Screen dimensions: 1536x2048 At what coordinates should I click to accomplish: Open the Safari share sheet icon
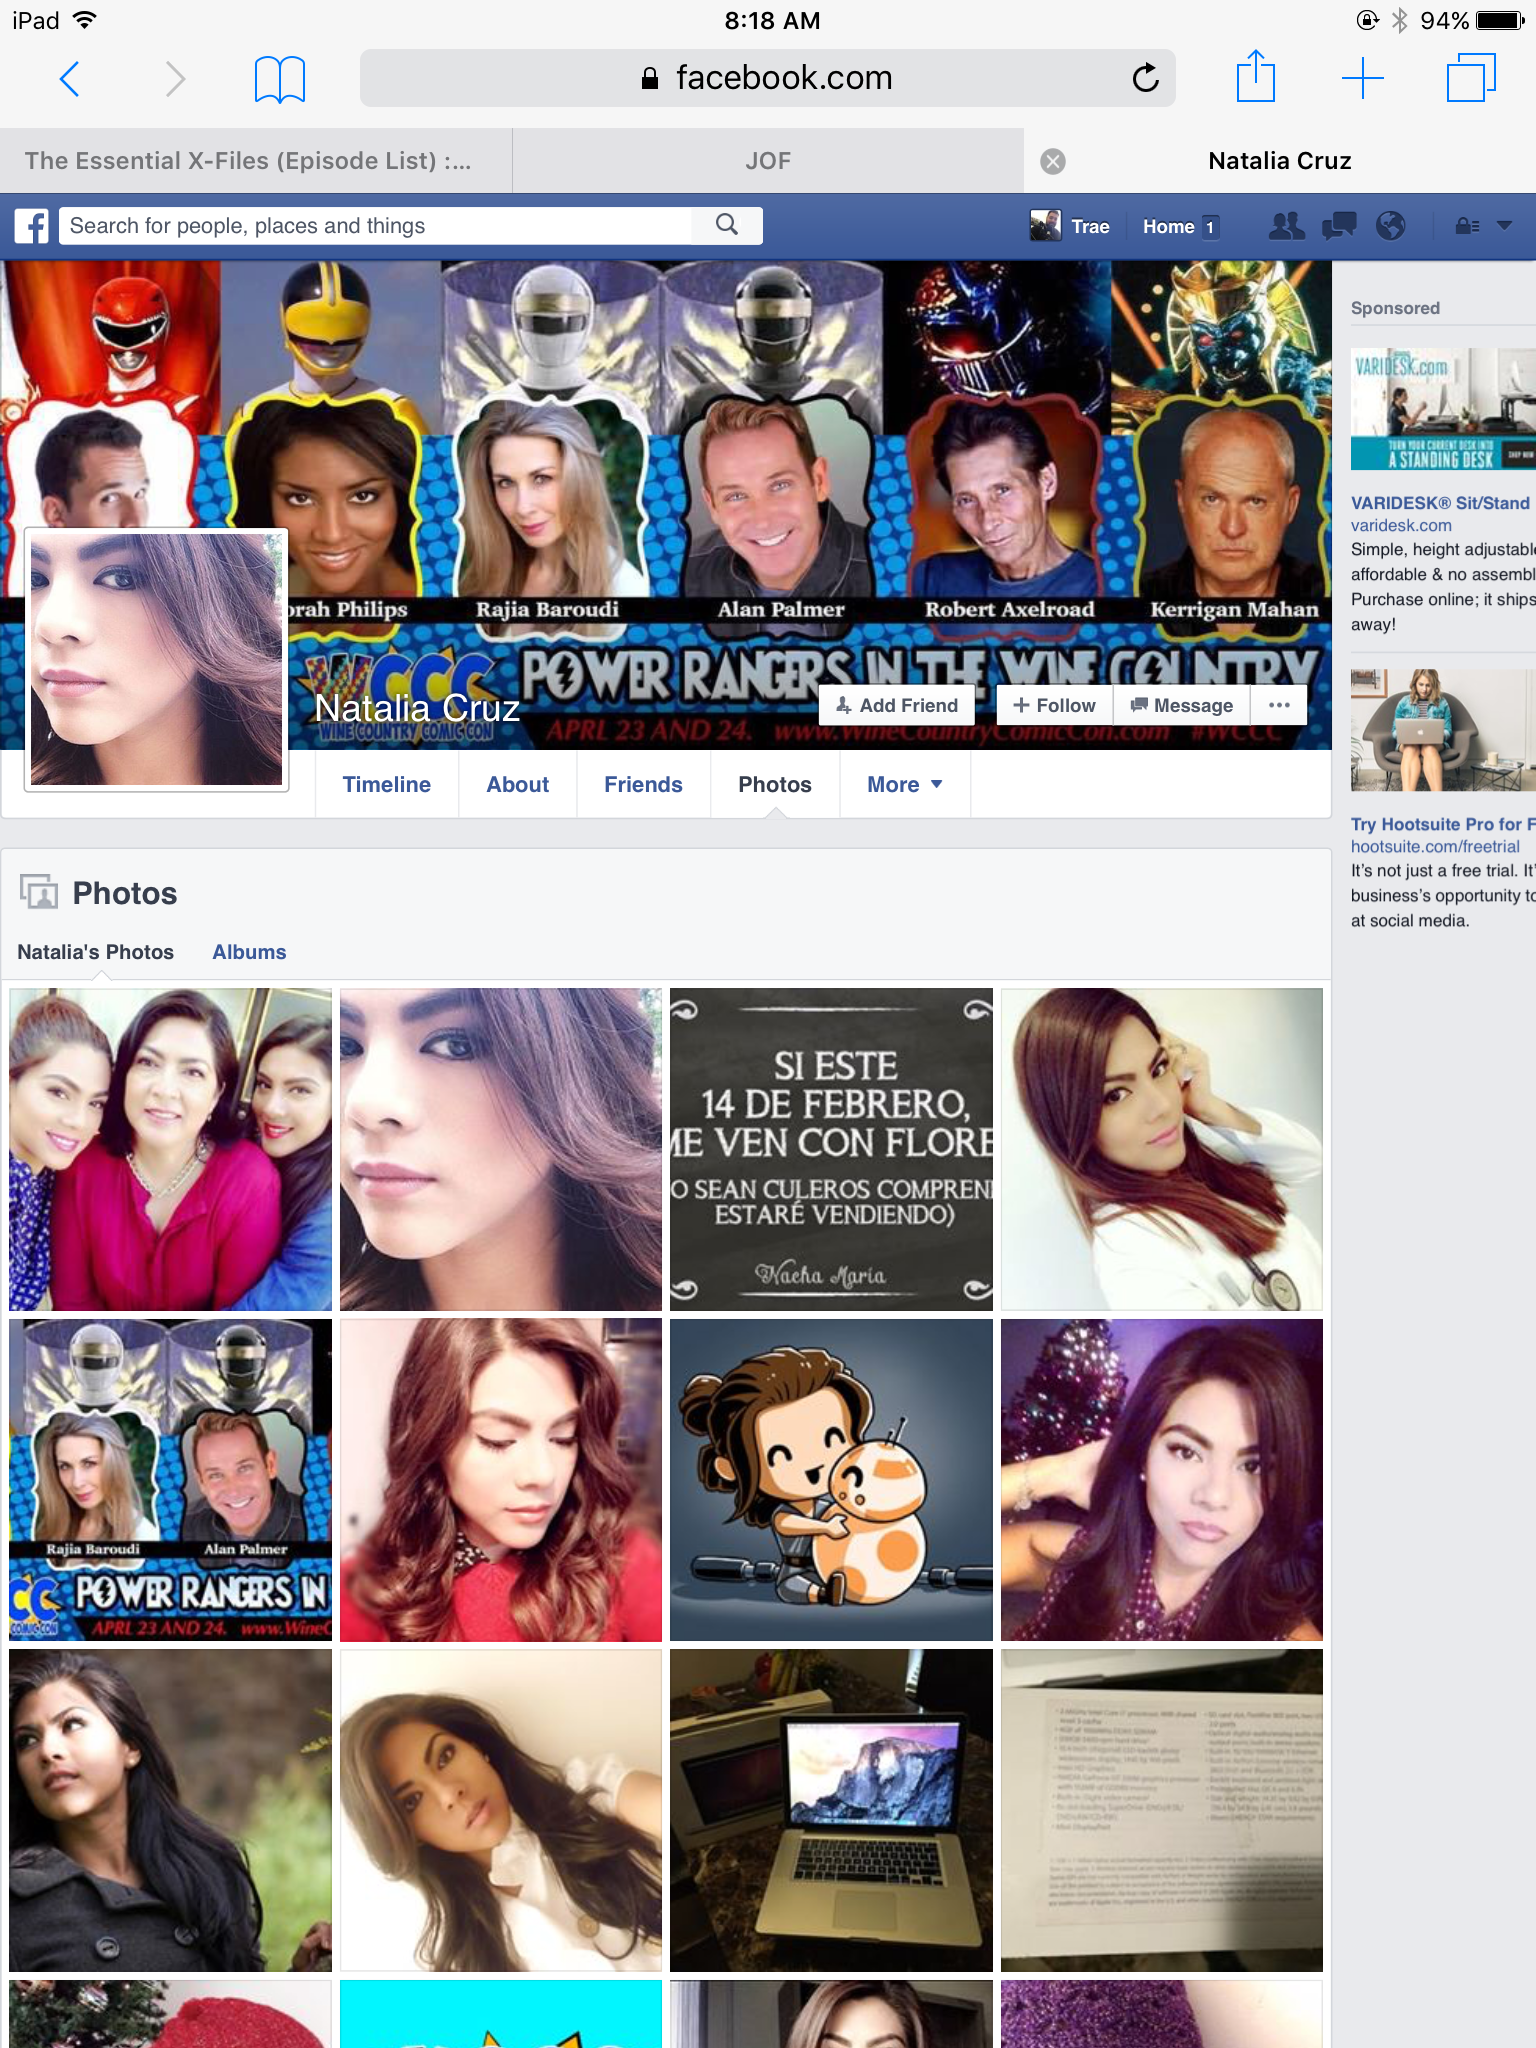[x=1256, y=76]
